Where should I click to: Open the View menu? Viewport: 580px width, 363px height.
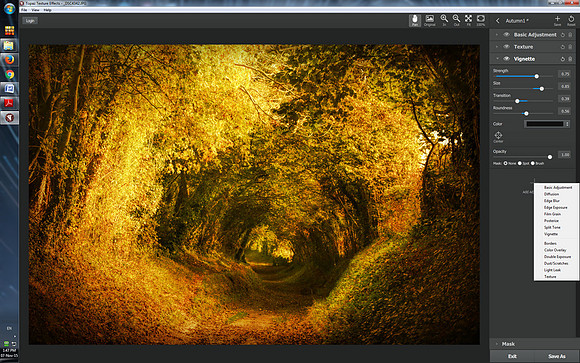point(35,10)
